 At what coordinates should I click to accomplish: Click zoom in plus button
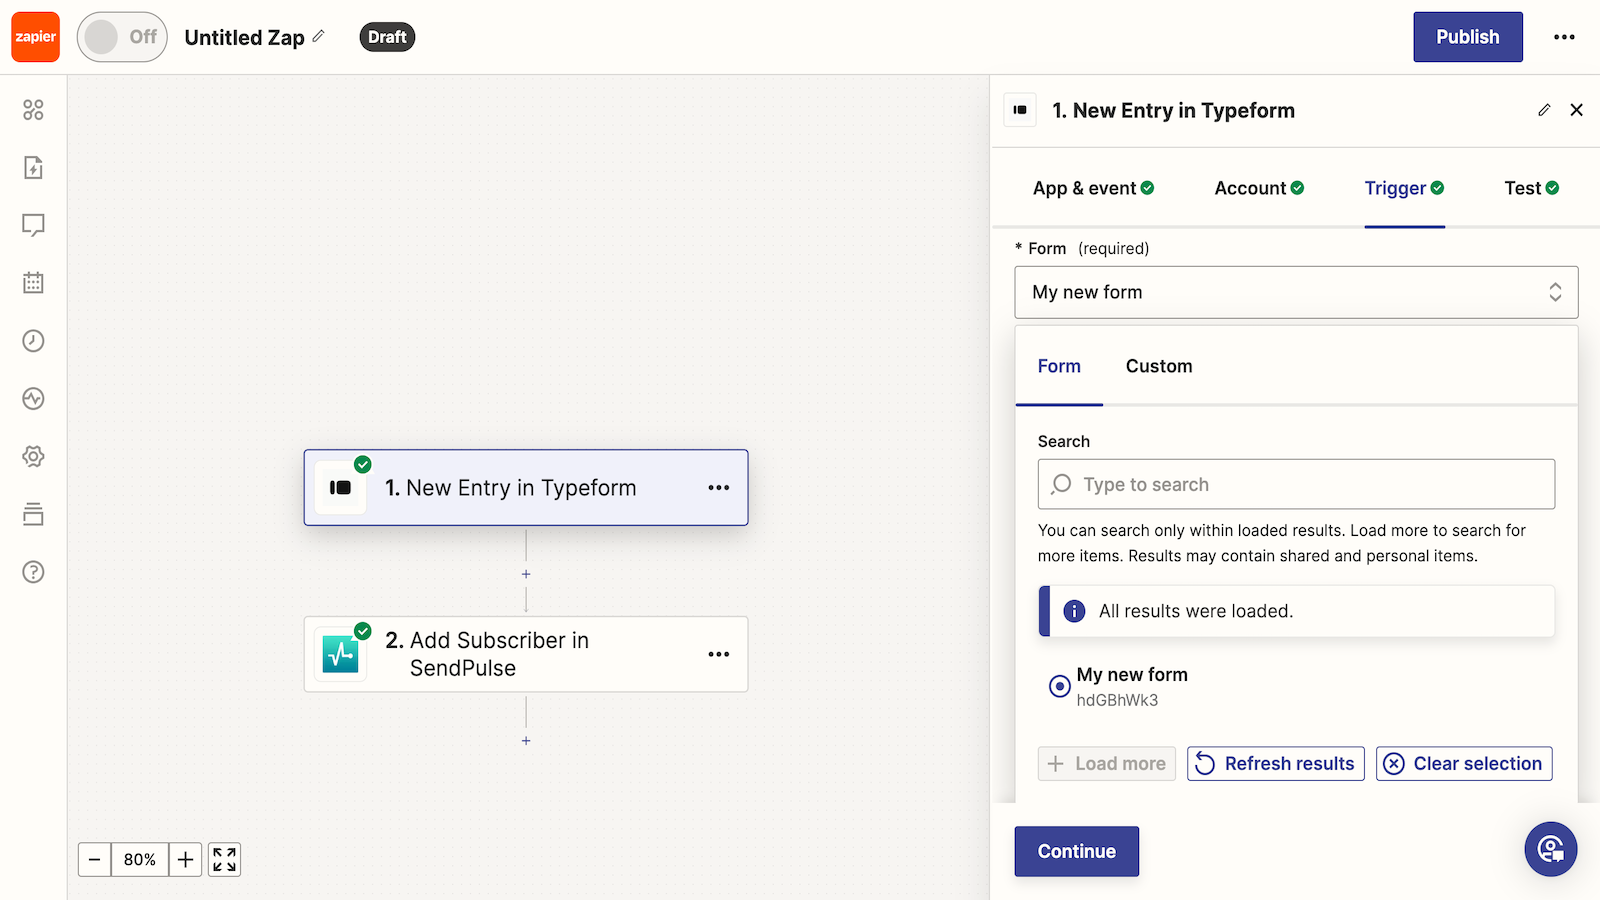point(185,859)
